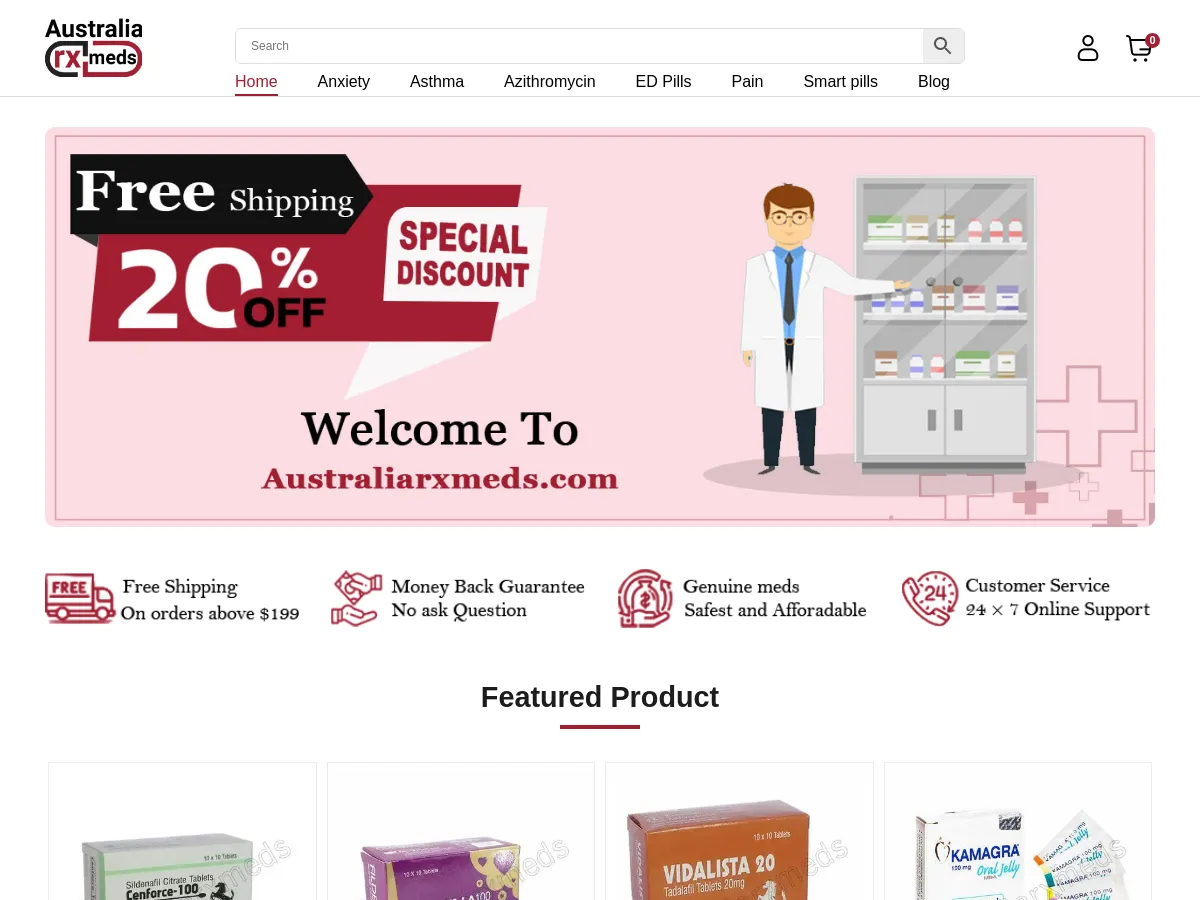Click the search magnifier button

pyautogui.click(x=943, y=46)
